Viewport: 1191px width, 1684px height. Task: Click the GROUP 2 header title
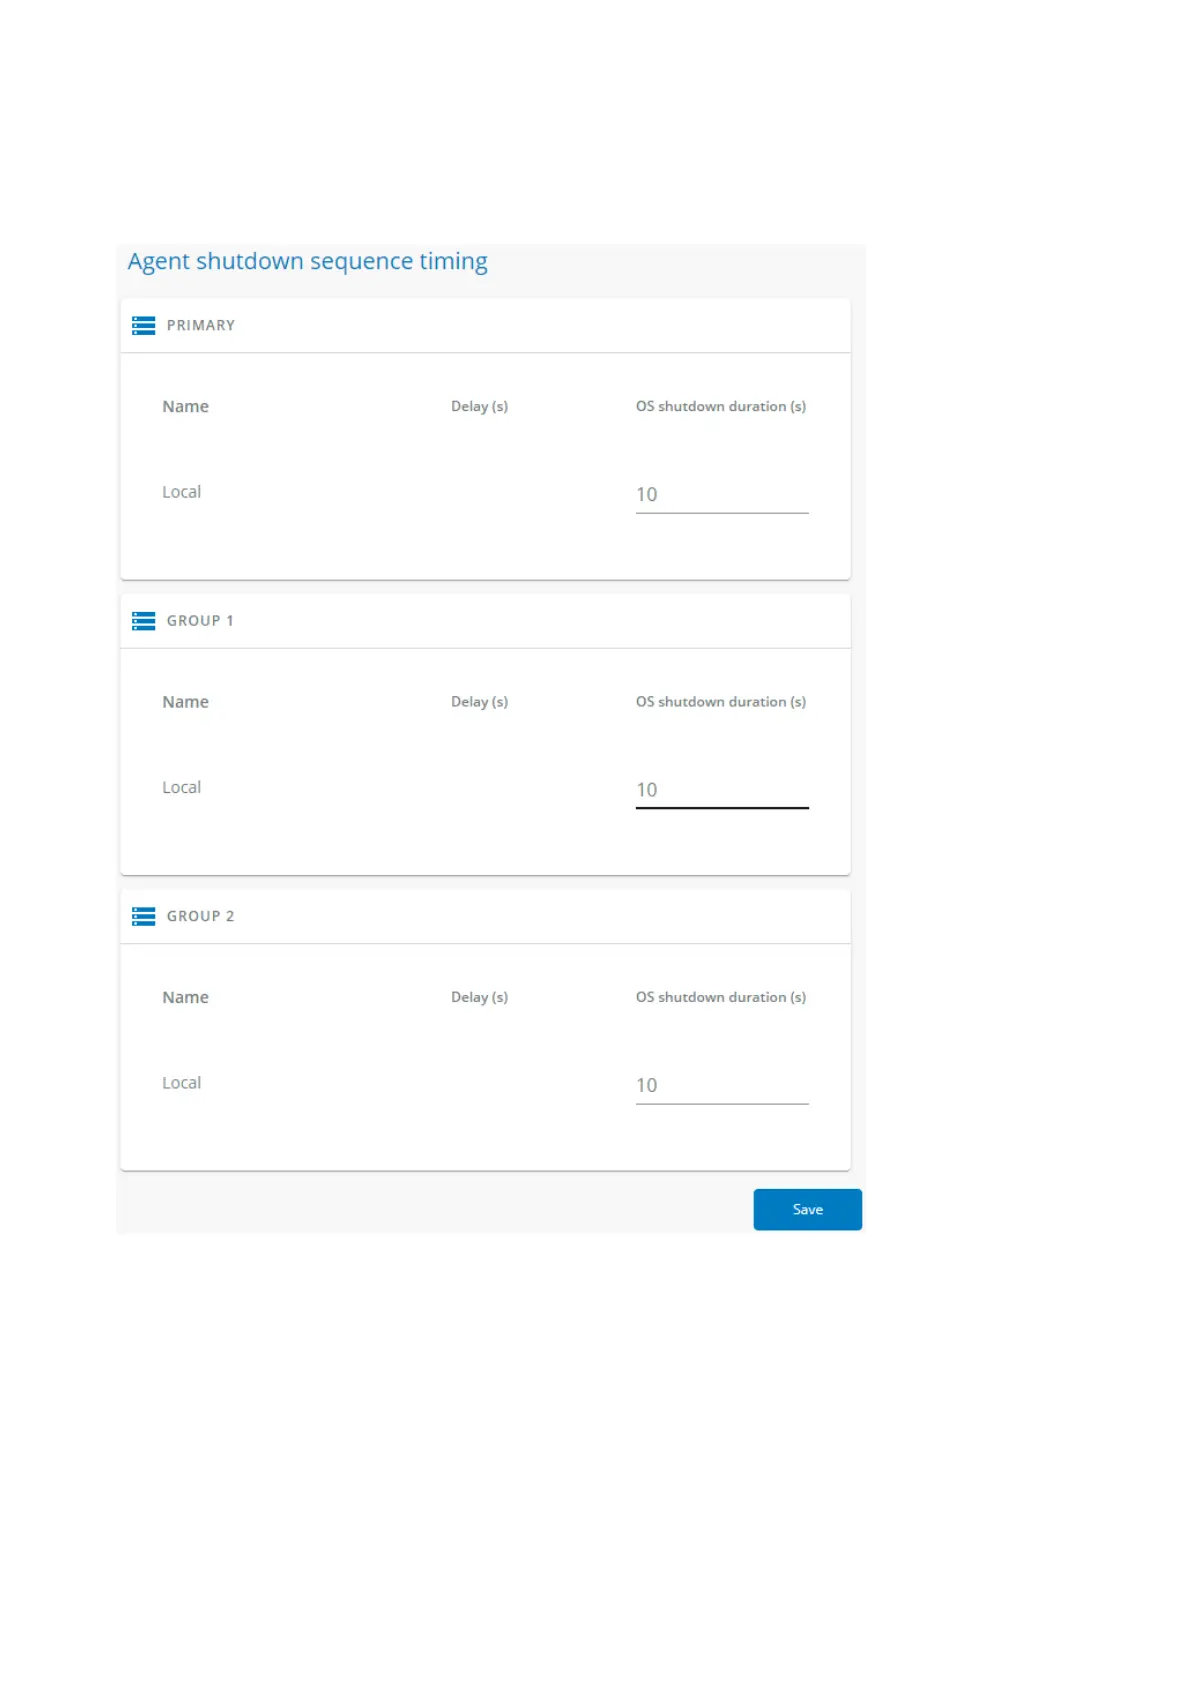click(x=200, y=916)
